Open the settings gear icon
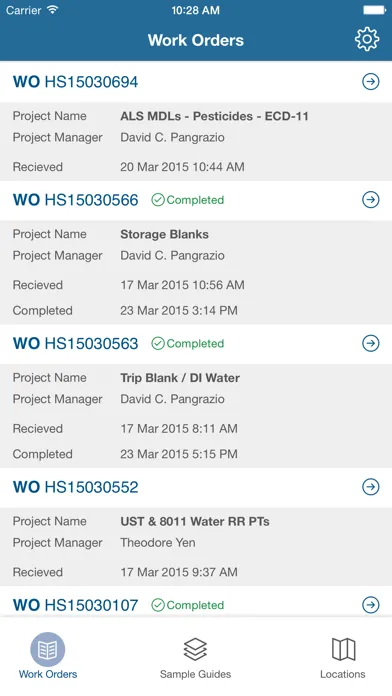The width and height of the screenshot is (392, 696). (x=367, y=40)
